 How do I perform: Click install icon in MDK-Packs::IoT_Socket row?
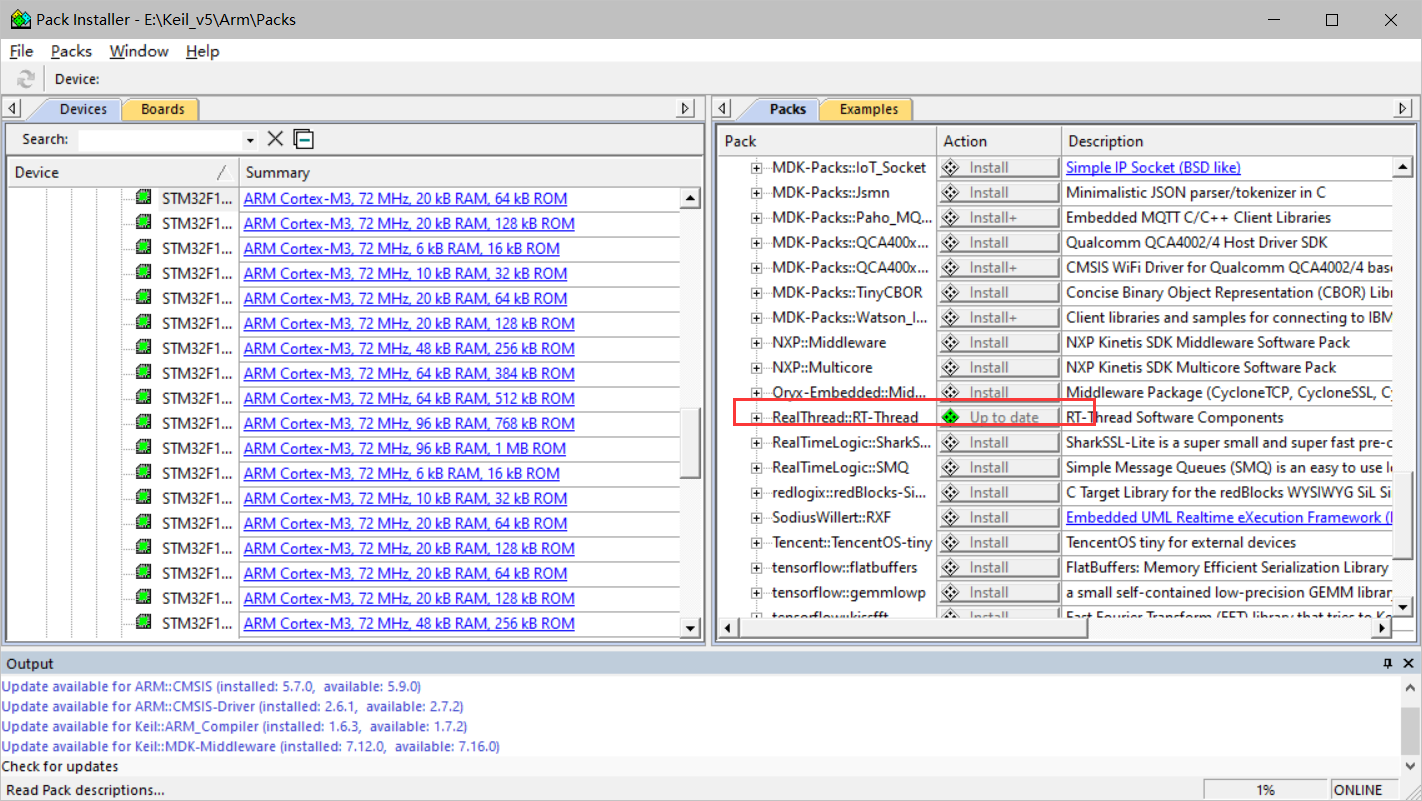point(951,167)
